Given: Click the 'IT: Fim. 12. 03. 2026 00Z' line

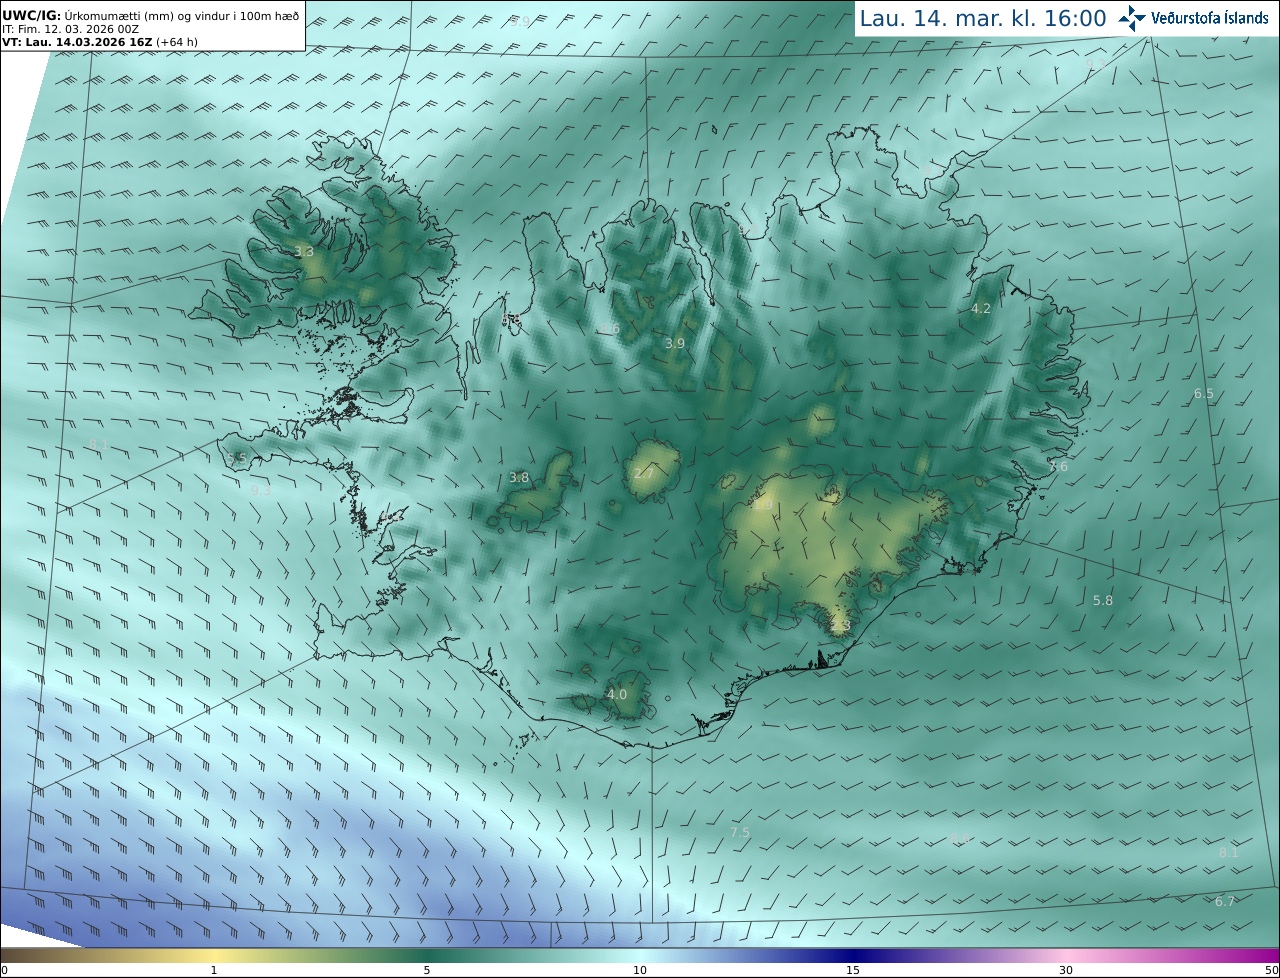Looking at the screenshot, I should pos(71,30).
